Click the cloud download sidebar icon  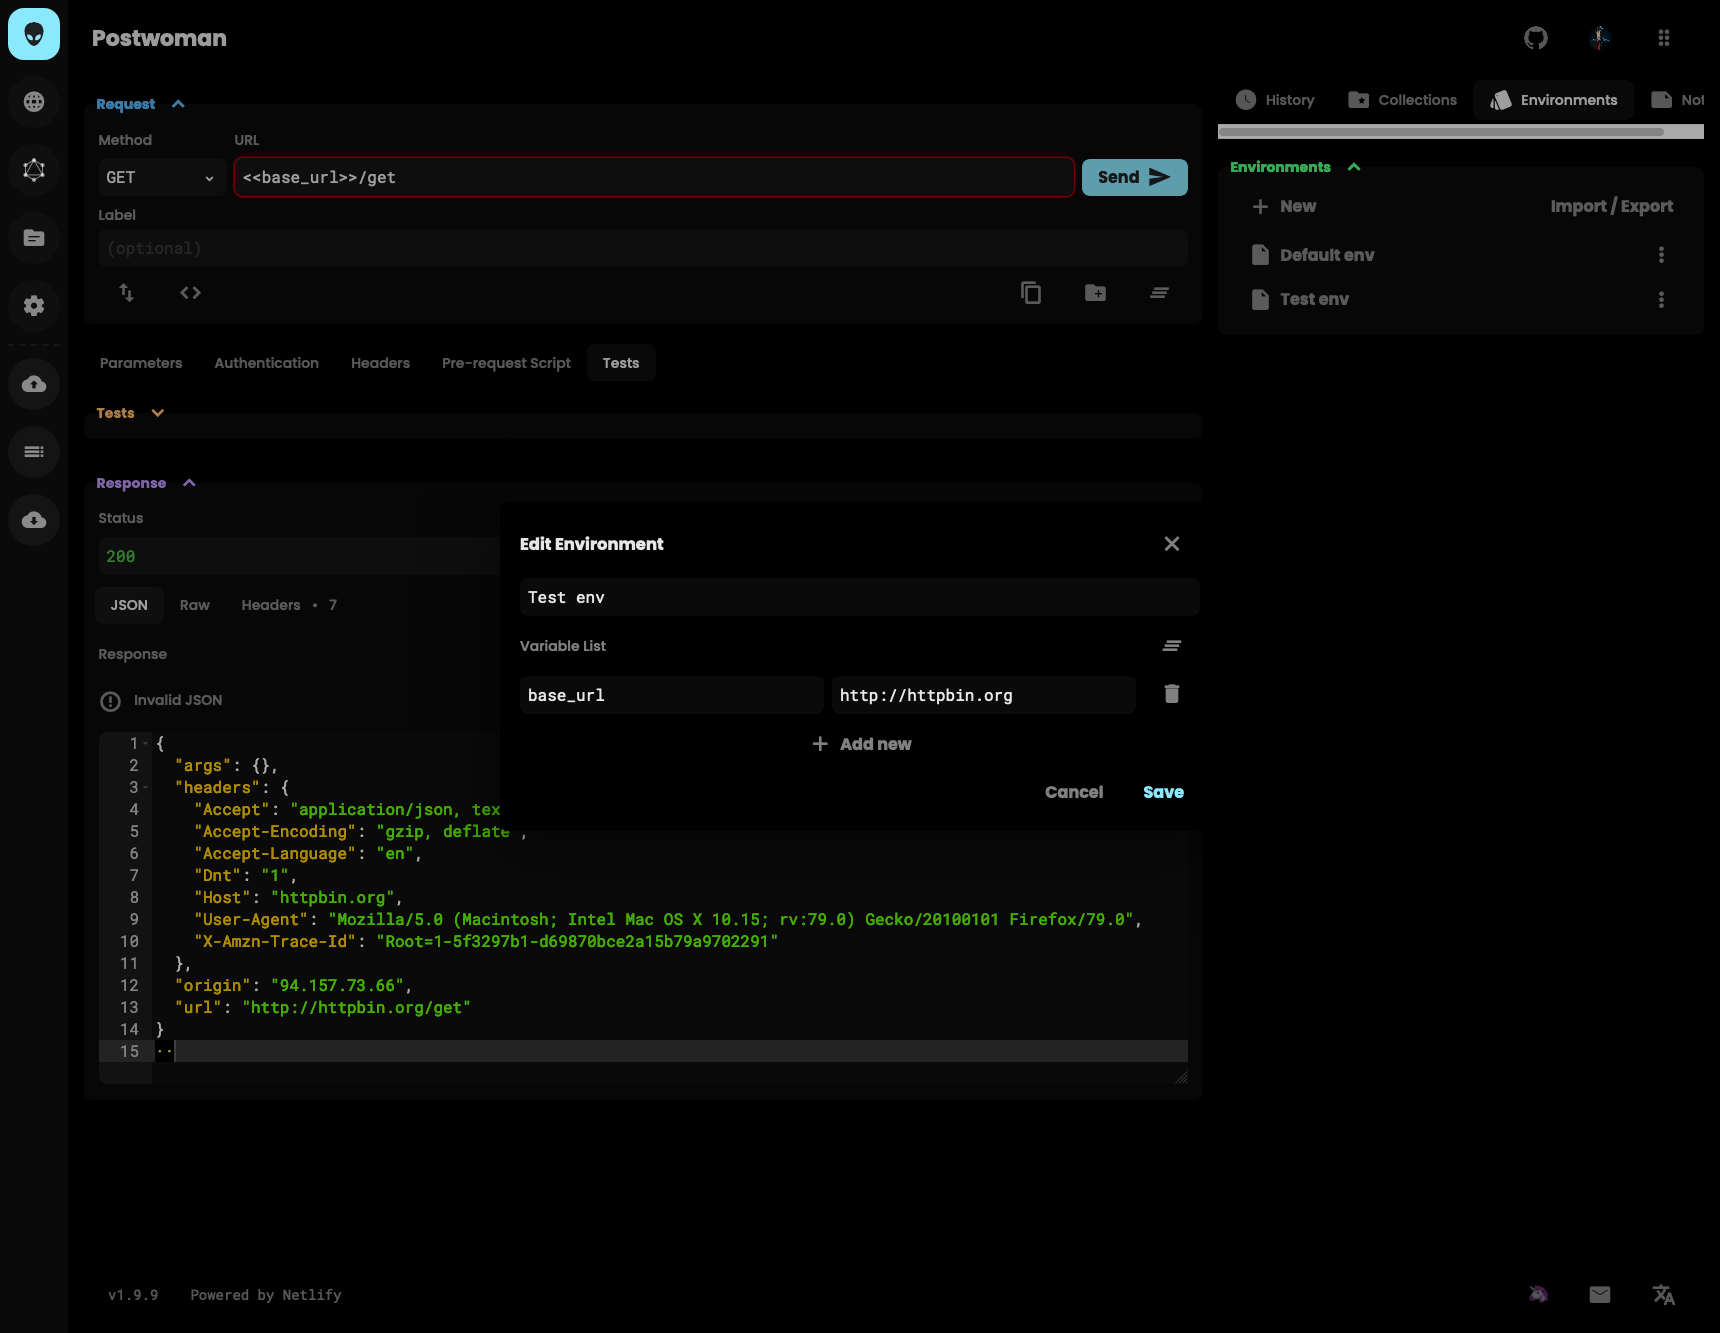coord(34,520)
